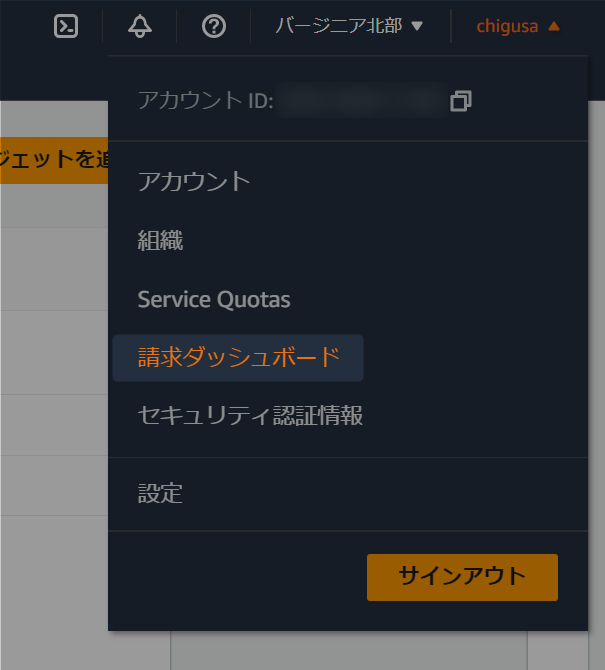Click the orange up arrow beside chigusa
This screenshot has height=670, width=605.
pos(554,26)
